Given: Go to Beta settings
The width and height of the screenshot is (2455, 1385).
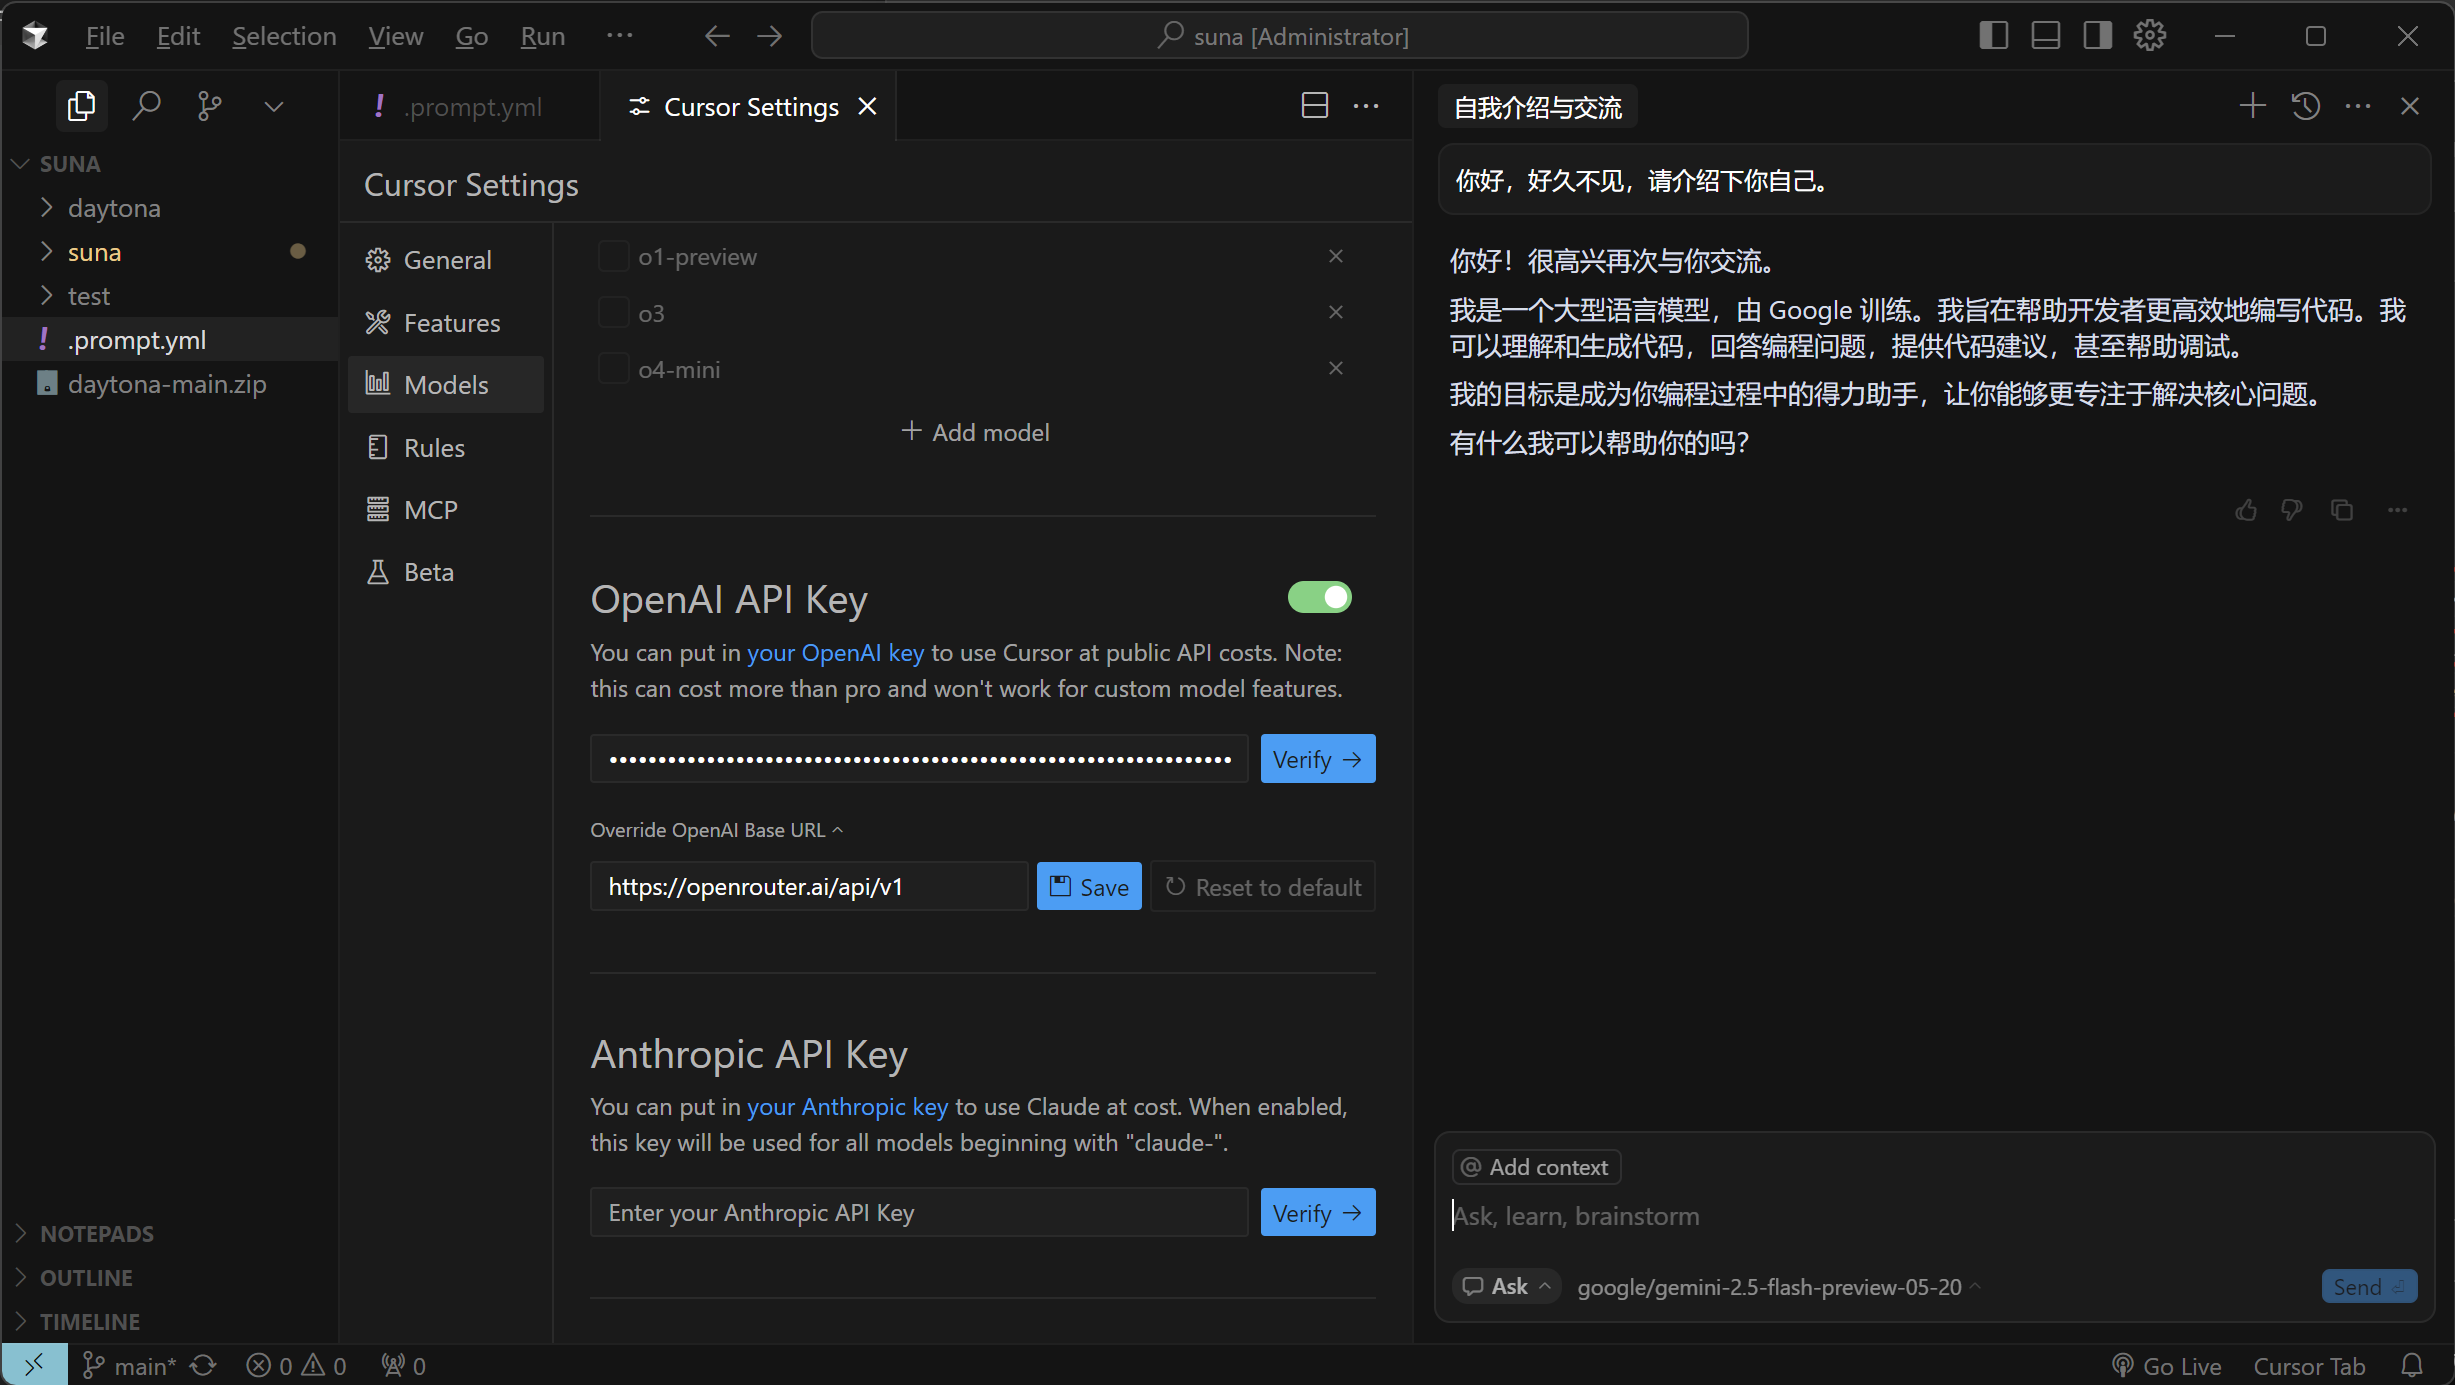Looking at the screenshot, I should point(446,572).
